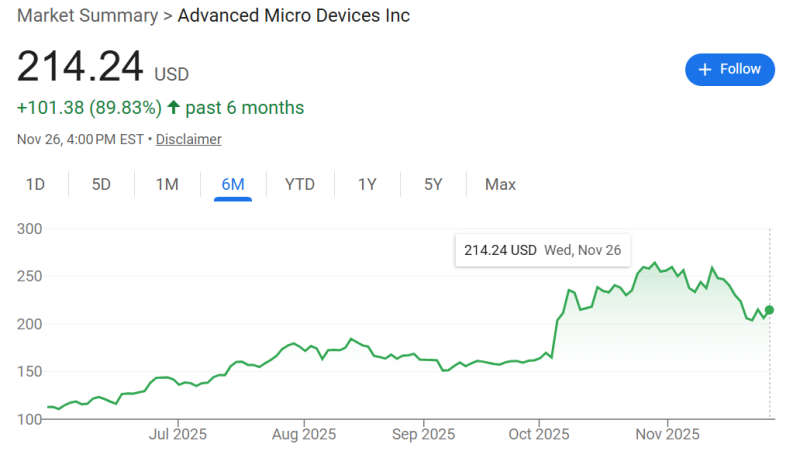The width and height of the screenshot is (800, 451).
Task: Click the green up arrow icon
Action: (174, 107)
